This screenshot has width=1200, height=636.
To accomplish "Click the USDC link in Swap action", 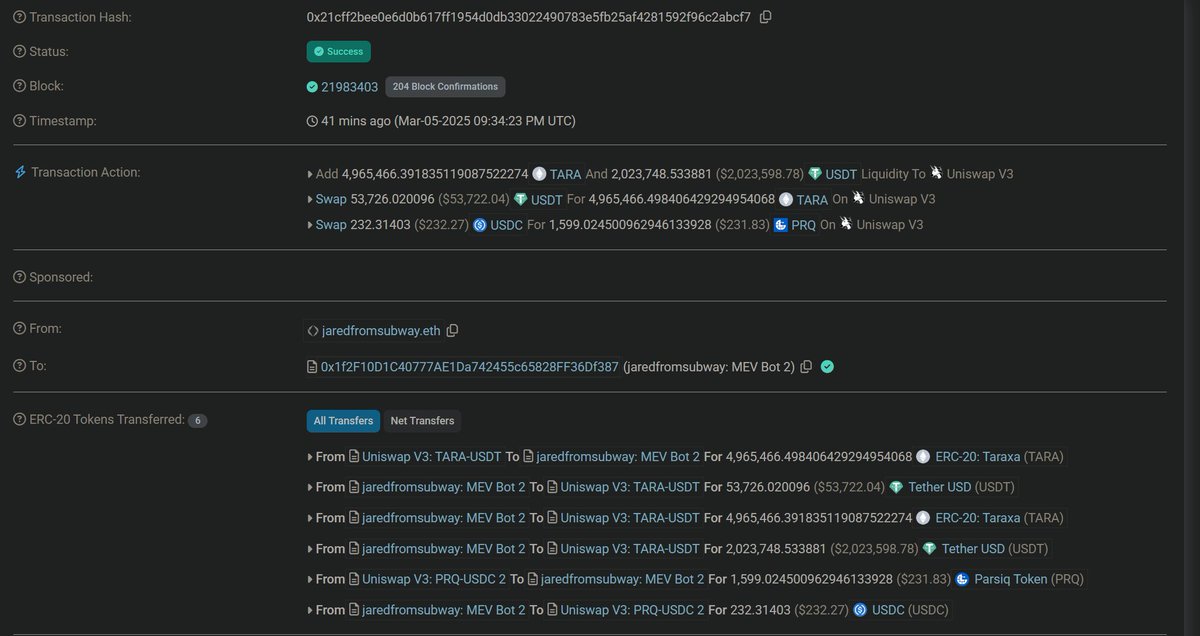I will 507,225.
